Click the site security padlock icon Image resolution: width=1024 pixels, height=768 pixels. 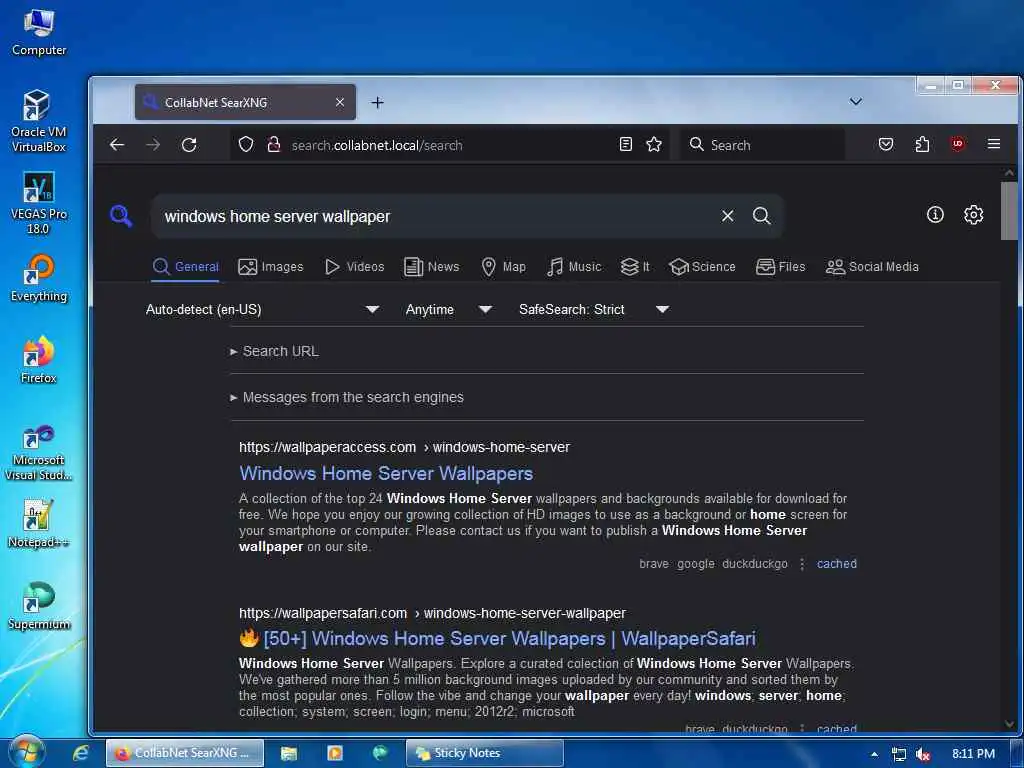[274, 144]
